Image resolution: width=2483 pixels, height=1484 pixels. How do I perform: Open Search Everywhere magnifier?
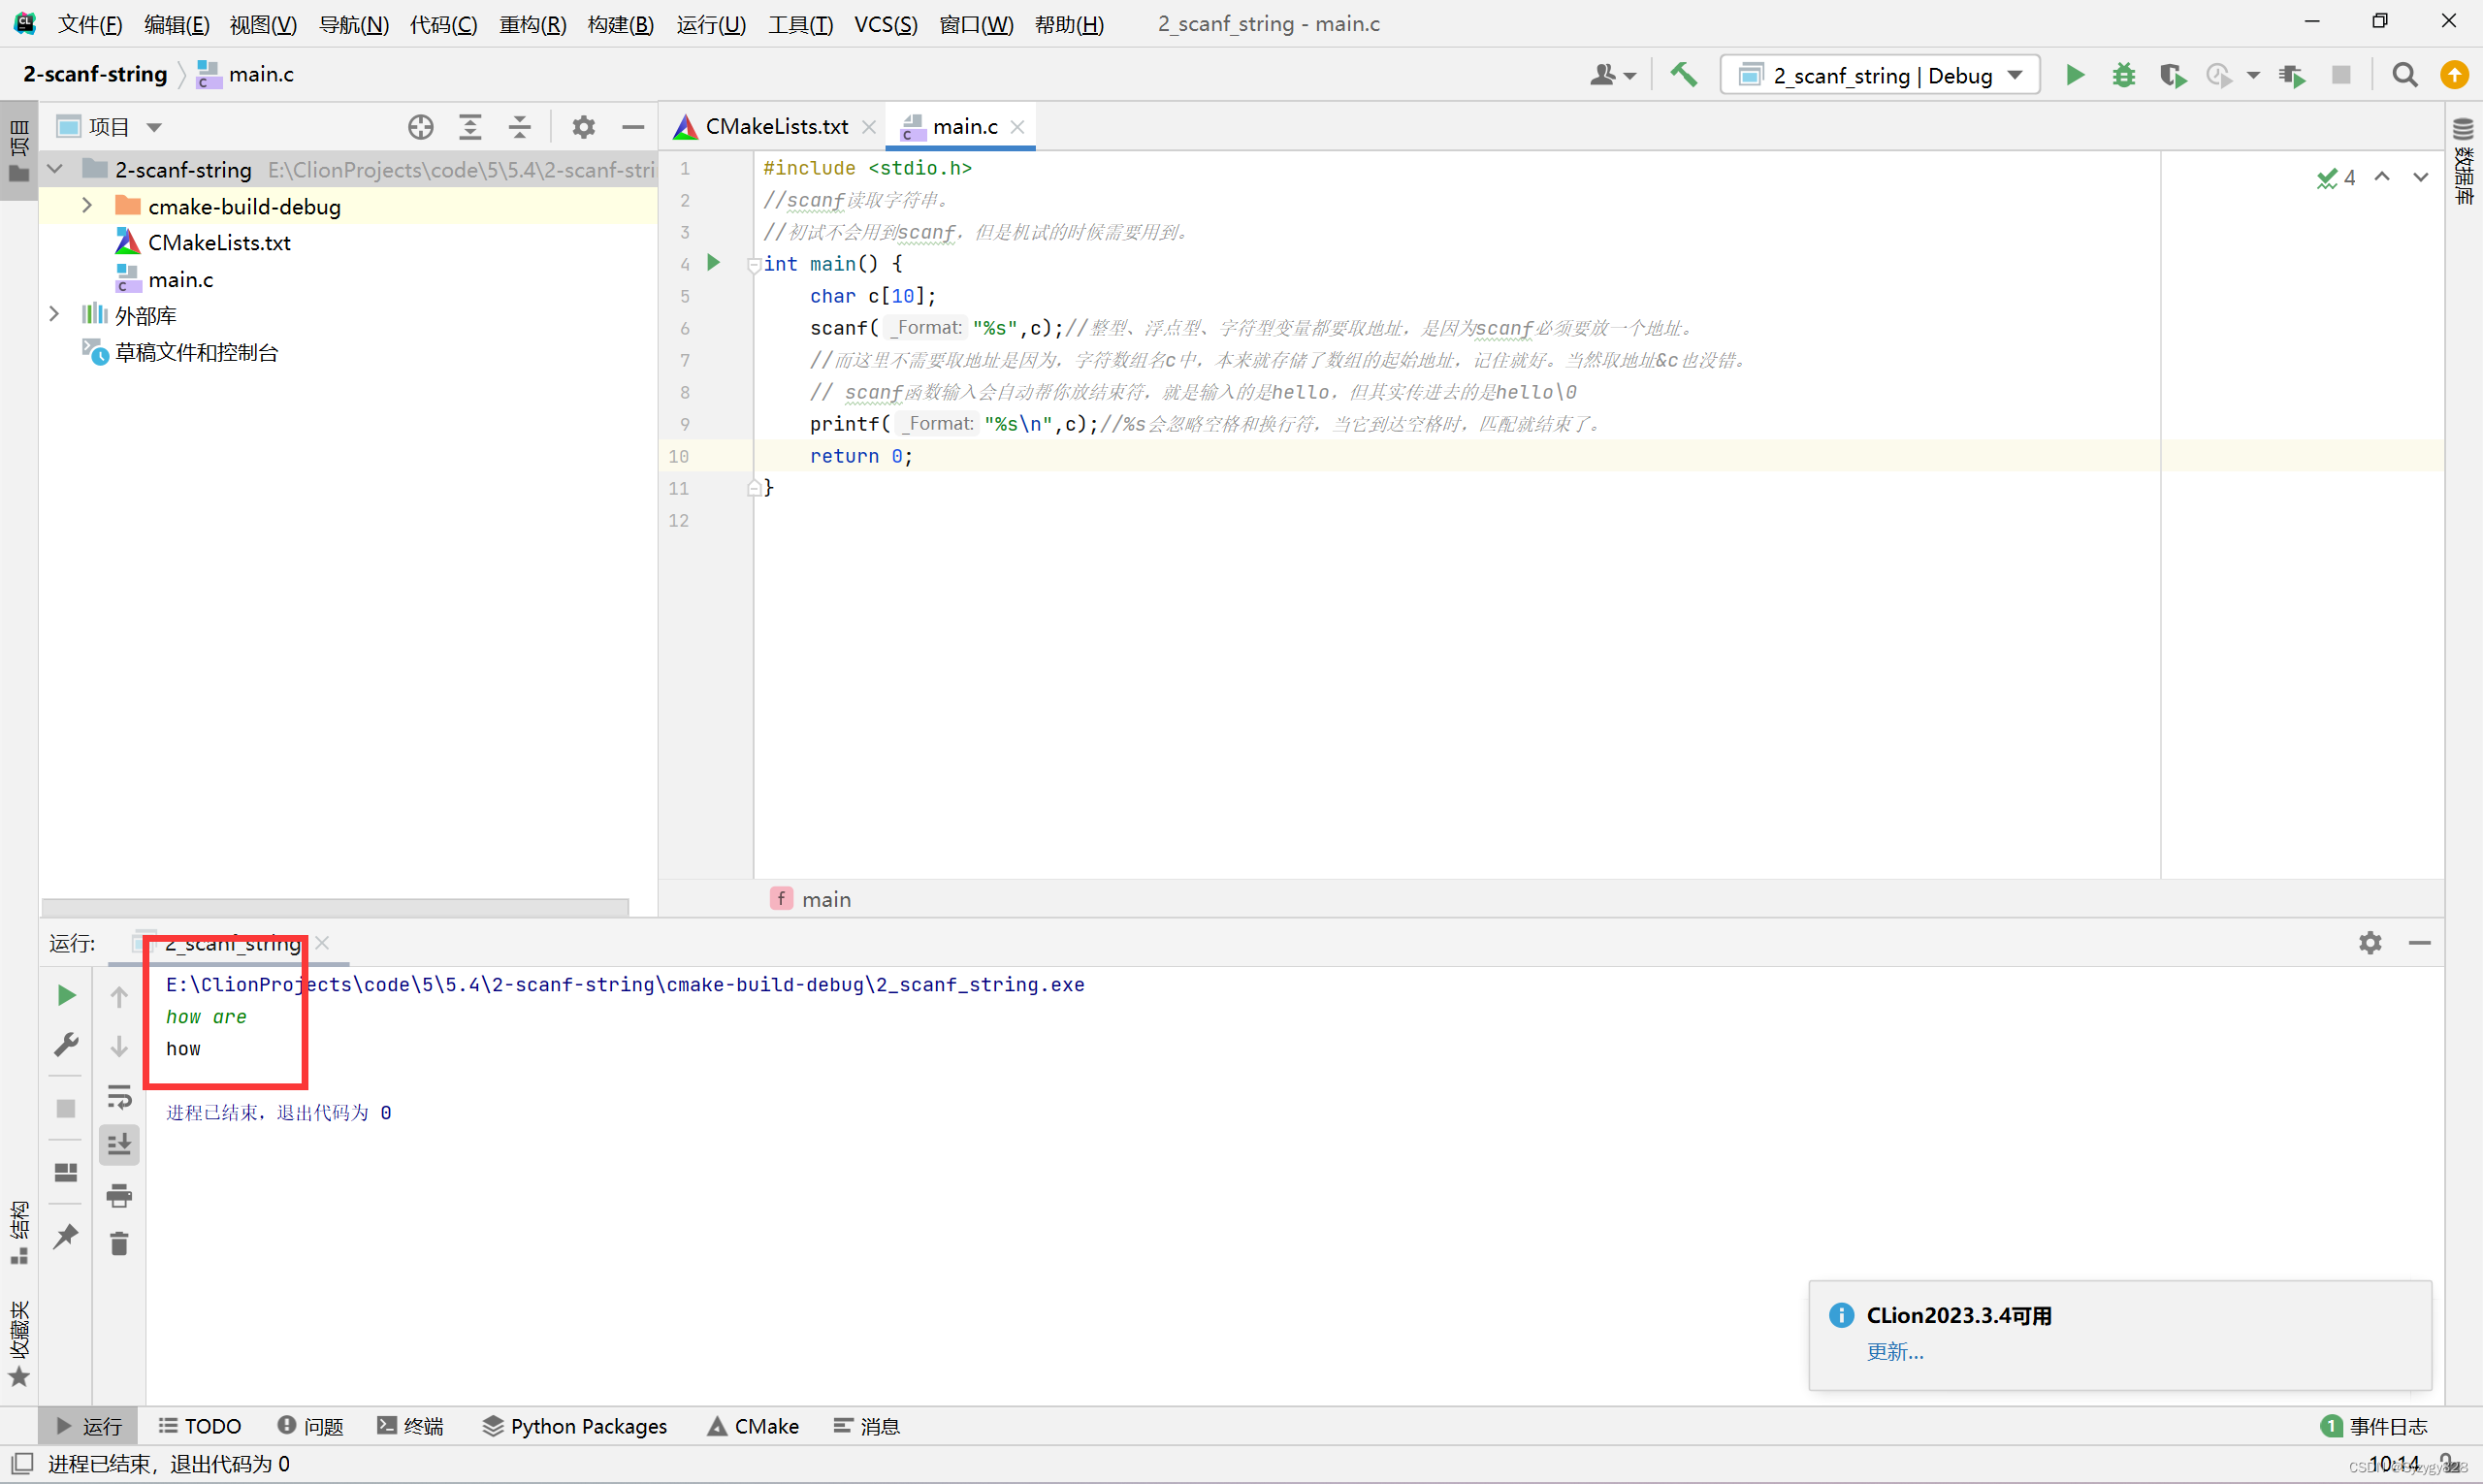pos(2405,75)
